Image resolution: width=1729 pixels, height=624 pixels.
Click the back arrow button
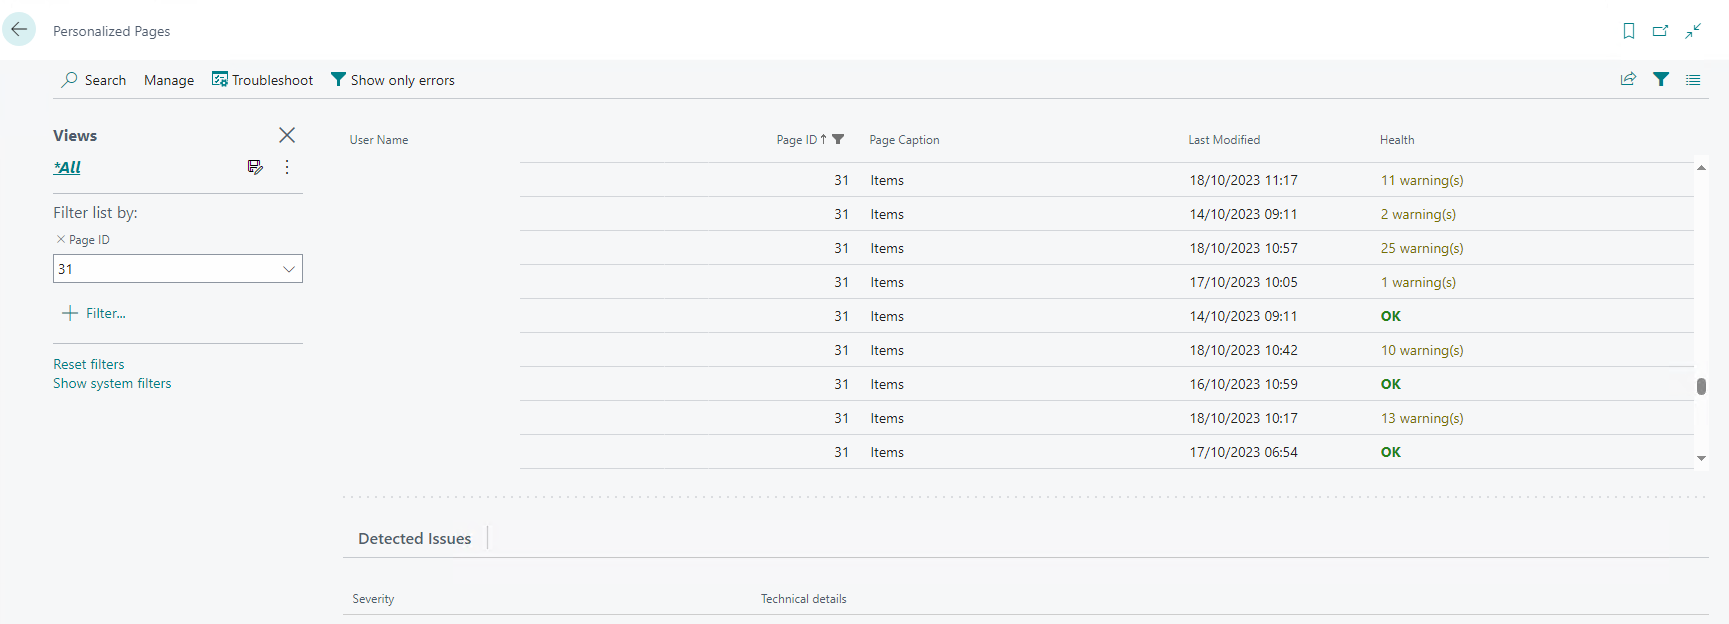(19, 29)
